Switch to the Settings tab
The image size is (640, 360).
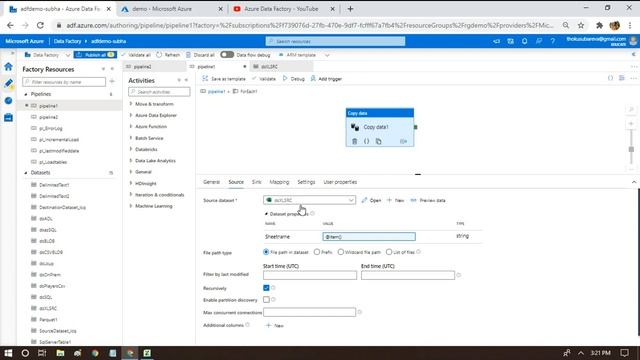[x=306, y=182]
